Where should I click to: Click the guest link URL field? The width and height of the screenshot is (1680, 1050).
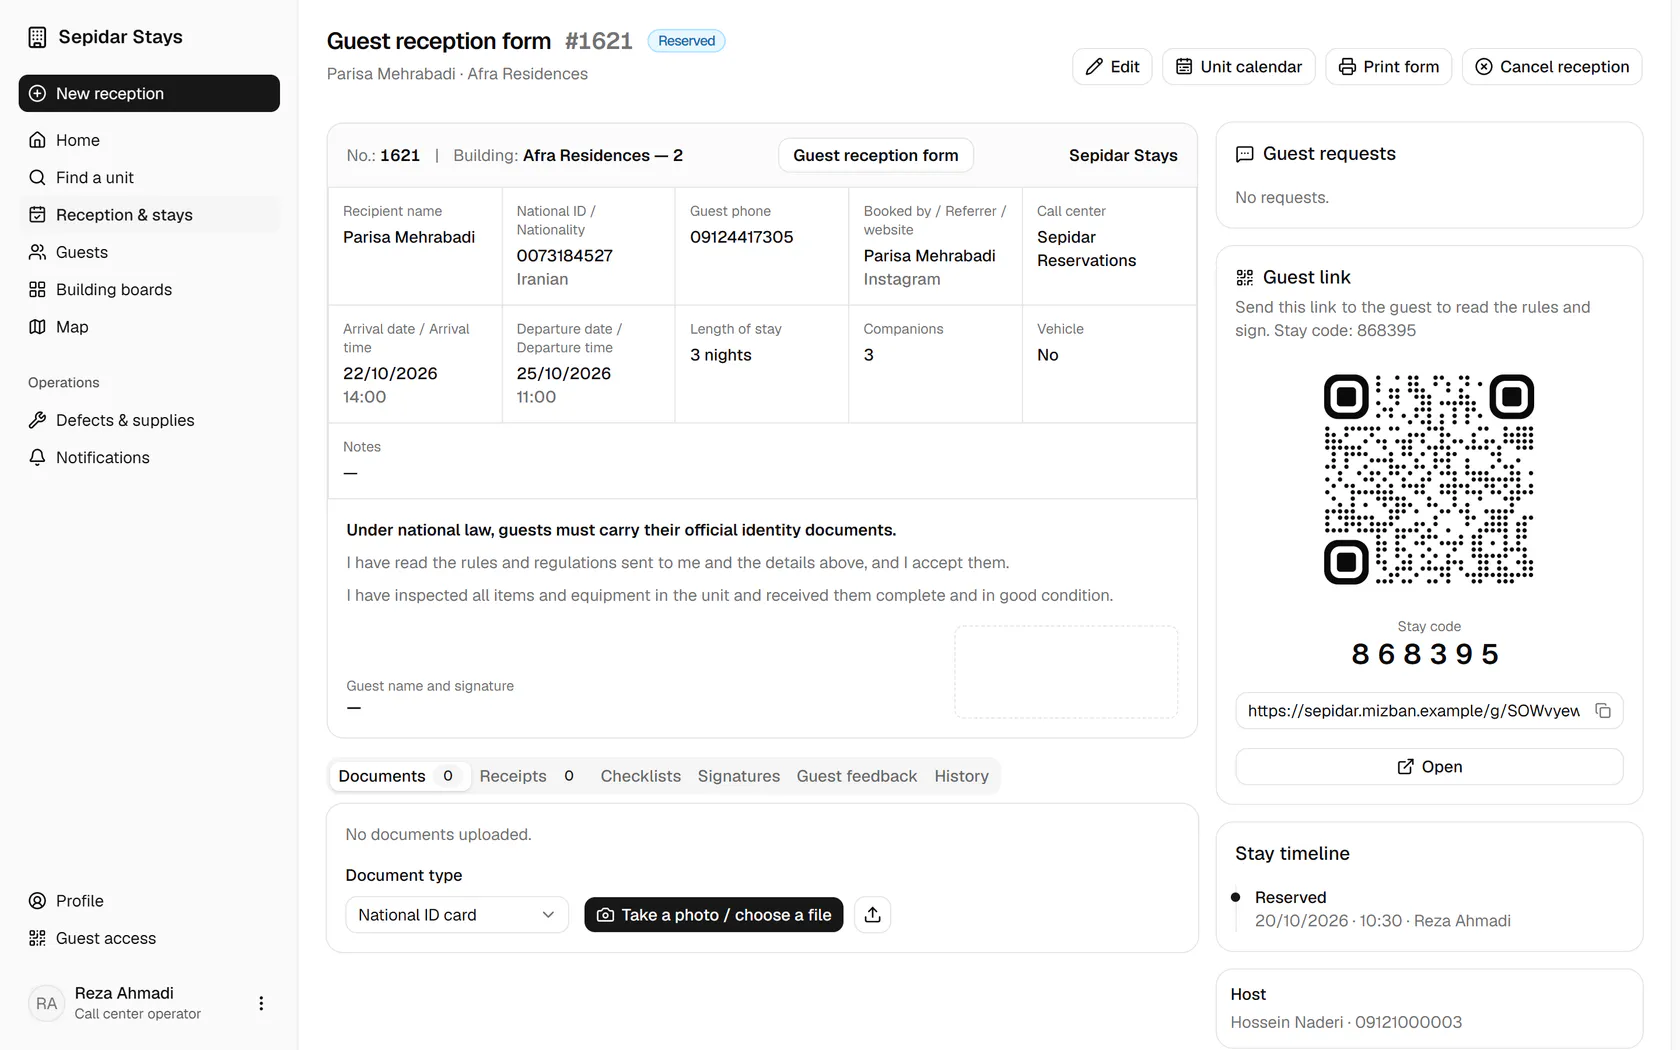pyautogui.click(x=1414, y=711)
